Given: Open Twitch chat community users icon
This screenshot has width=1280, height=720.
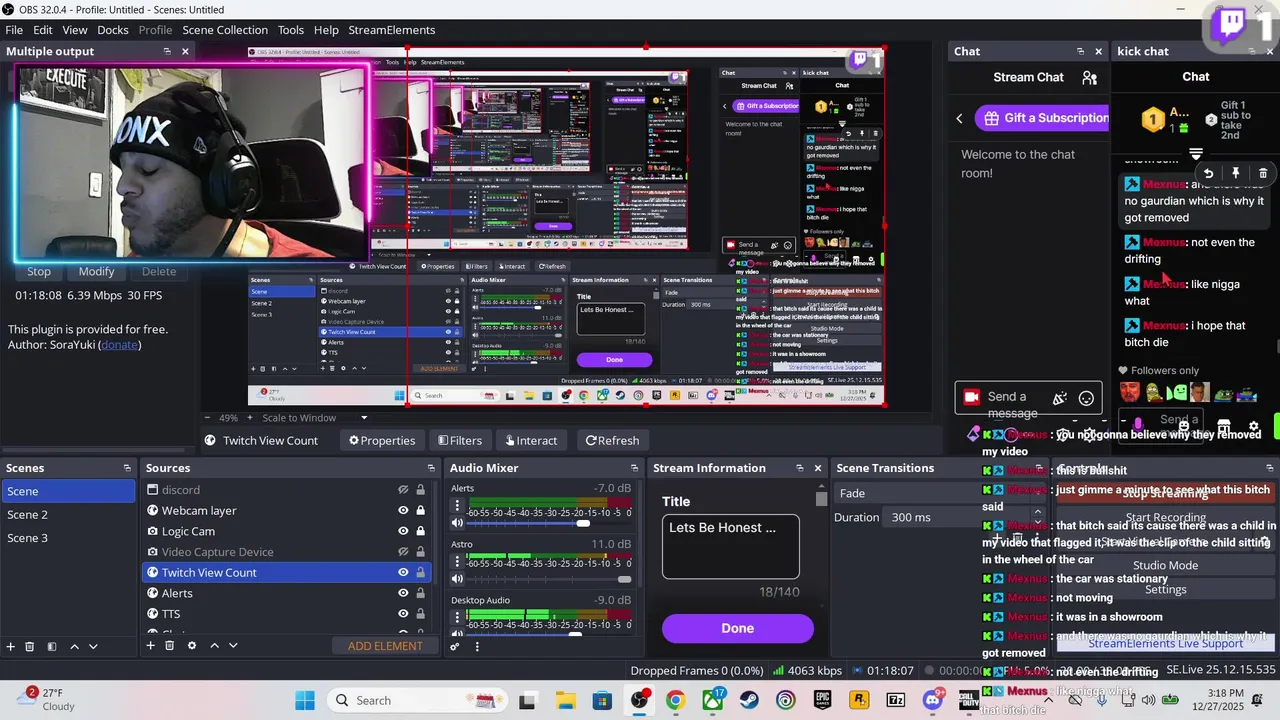Looking at the screenshot, I should point(1090,77).
